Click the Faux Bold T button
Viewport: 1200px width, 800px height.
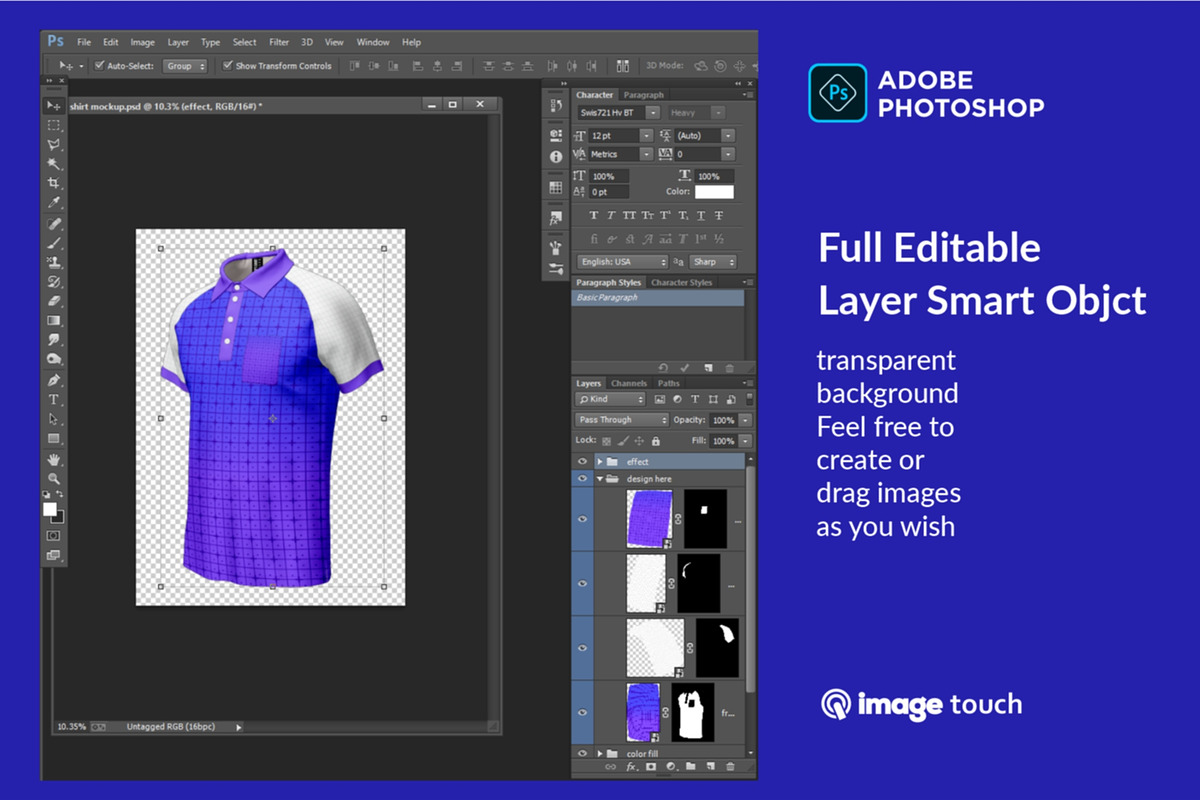pos(594,215)
